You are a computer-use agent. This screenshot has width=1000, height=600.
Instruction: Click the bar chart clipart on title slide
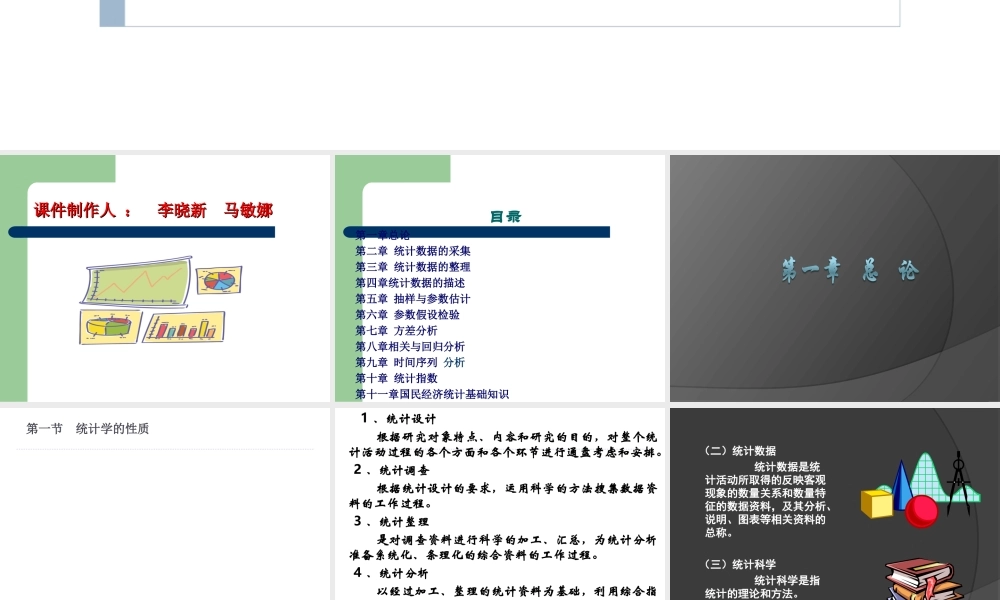tap(184, 328)
